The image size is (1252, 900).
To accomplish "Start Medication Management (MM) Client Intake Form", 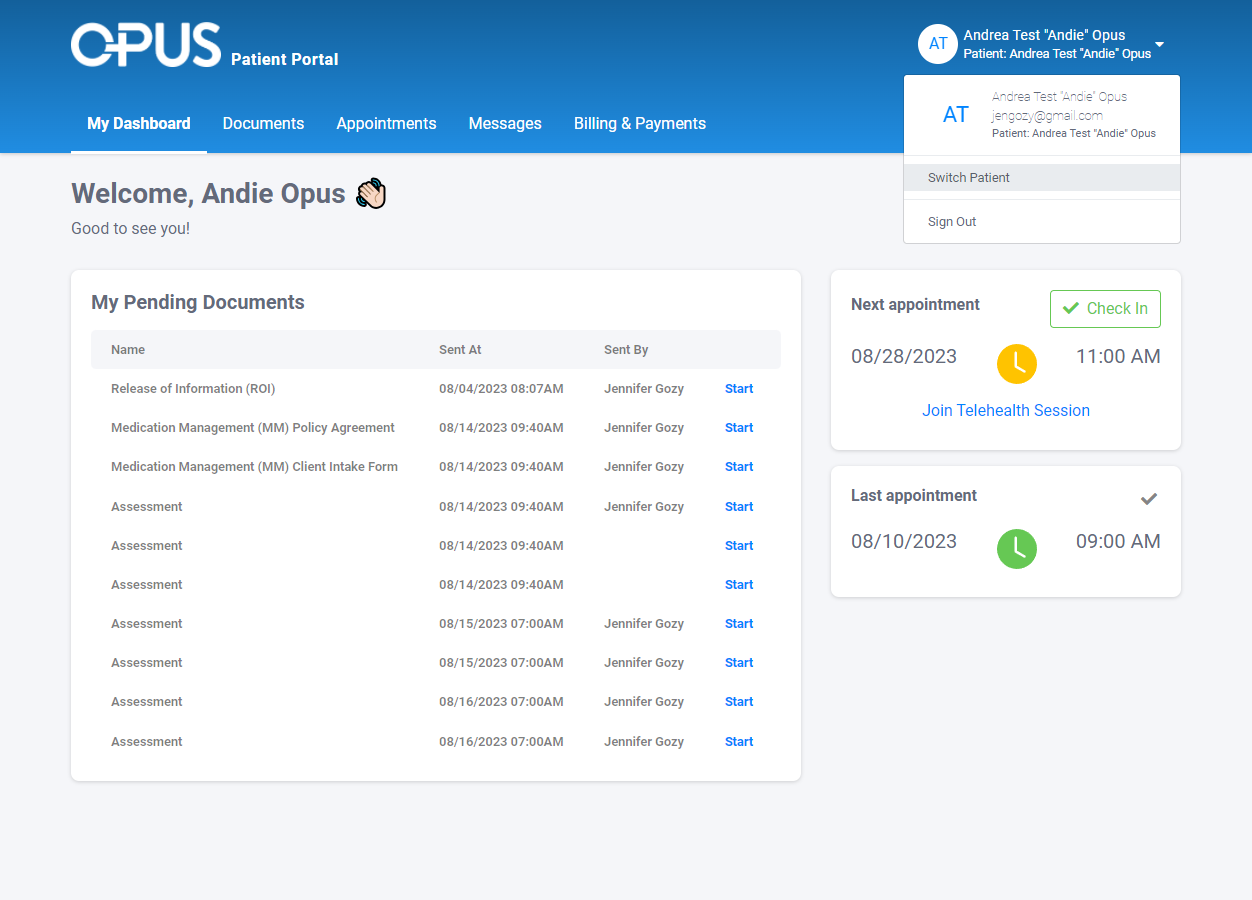I will pos(739,467).
